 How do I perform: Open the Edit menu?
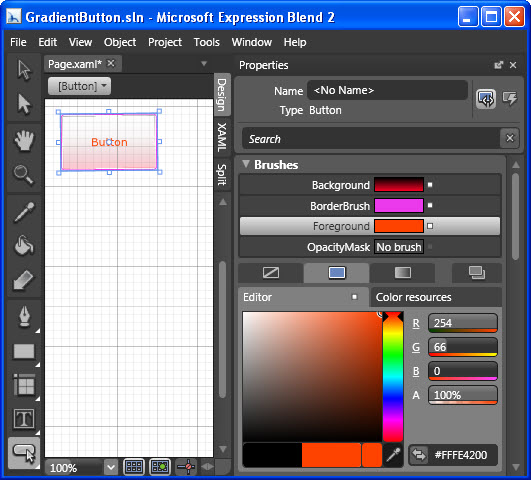pyautogui.click(x=47, y=42)
